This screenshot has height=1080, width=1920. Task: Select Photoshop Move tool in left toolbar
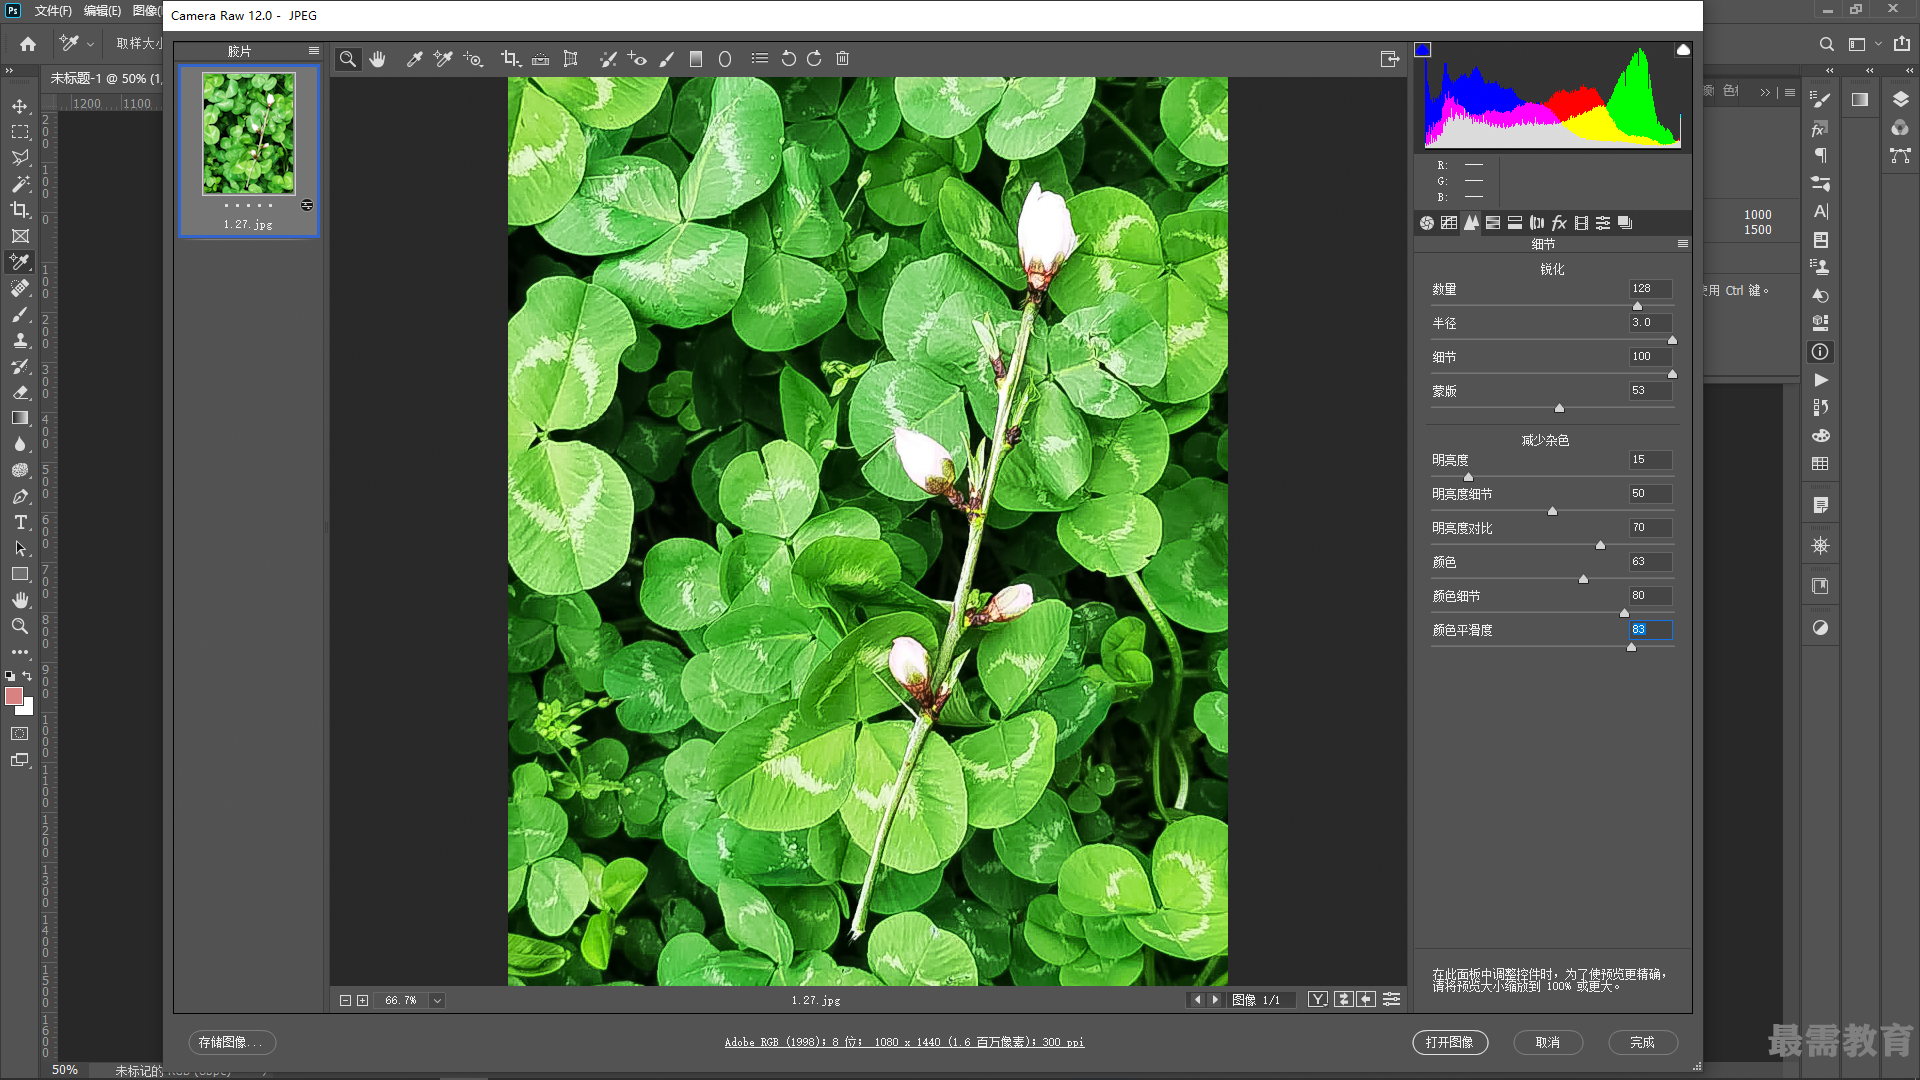20,106
